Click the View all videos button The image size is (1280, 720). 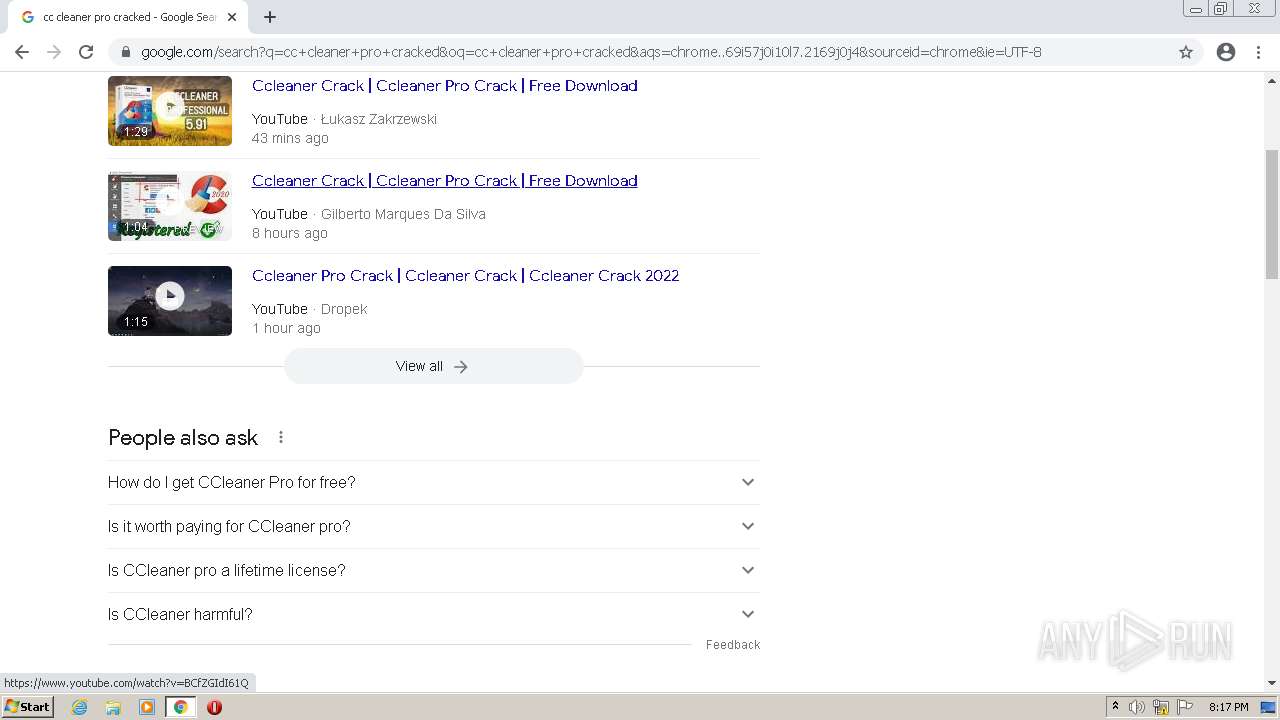[x=433, y=366]
